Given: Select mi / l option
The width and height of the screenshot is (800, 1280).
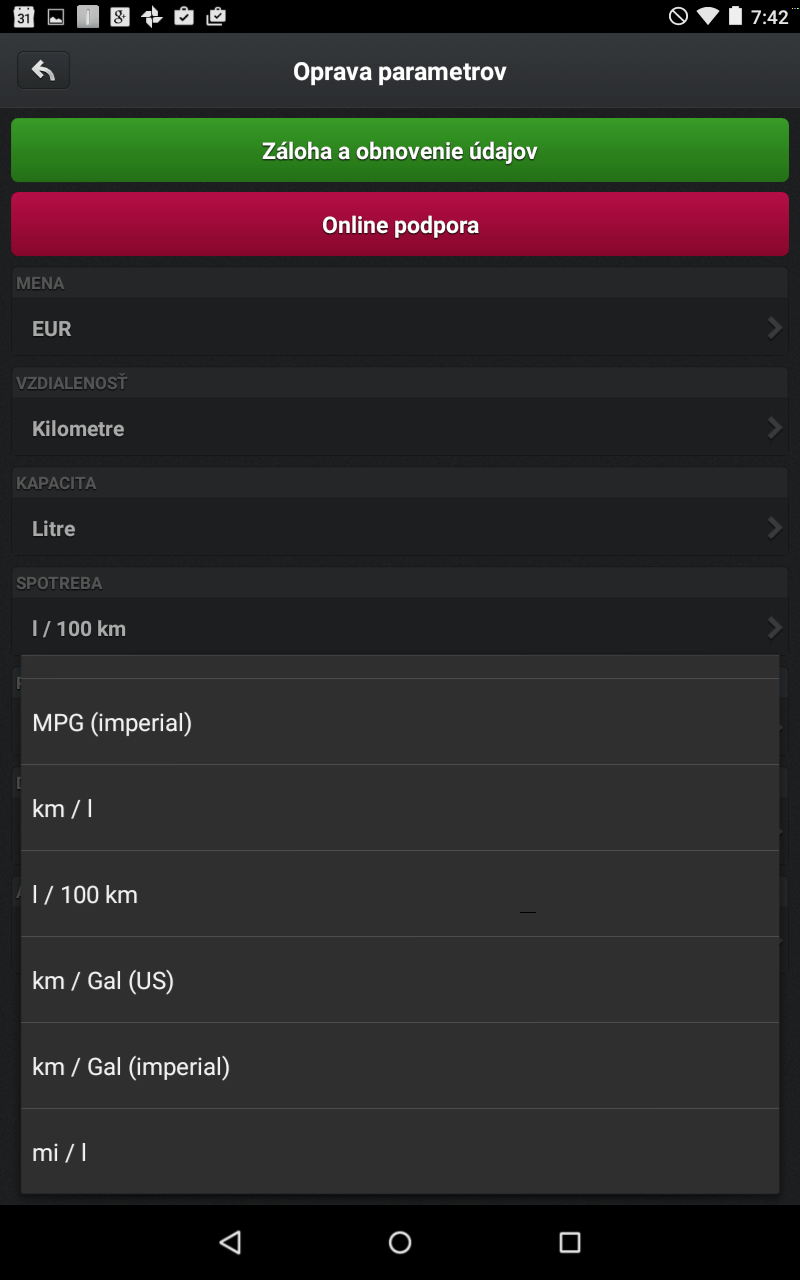Looking at the screenshot, I should [x=400, y=1151].
